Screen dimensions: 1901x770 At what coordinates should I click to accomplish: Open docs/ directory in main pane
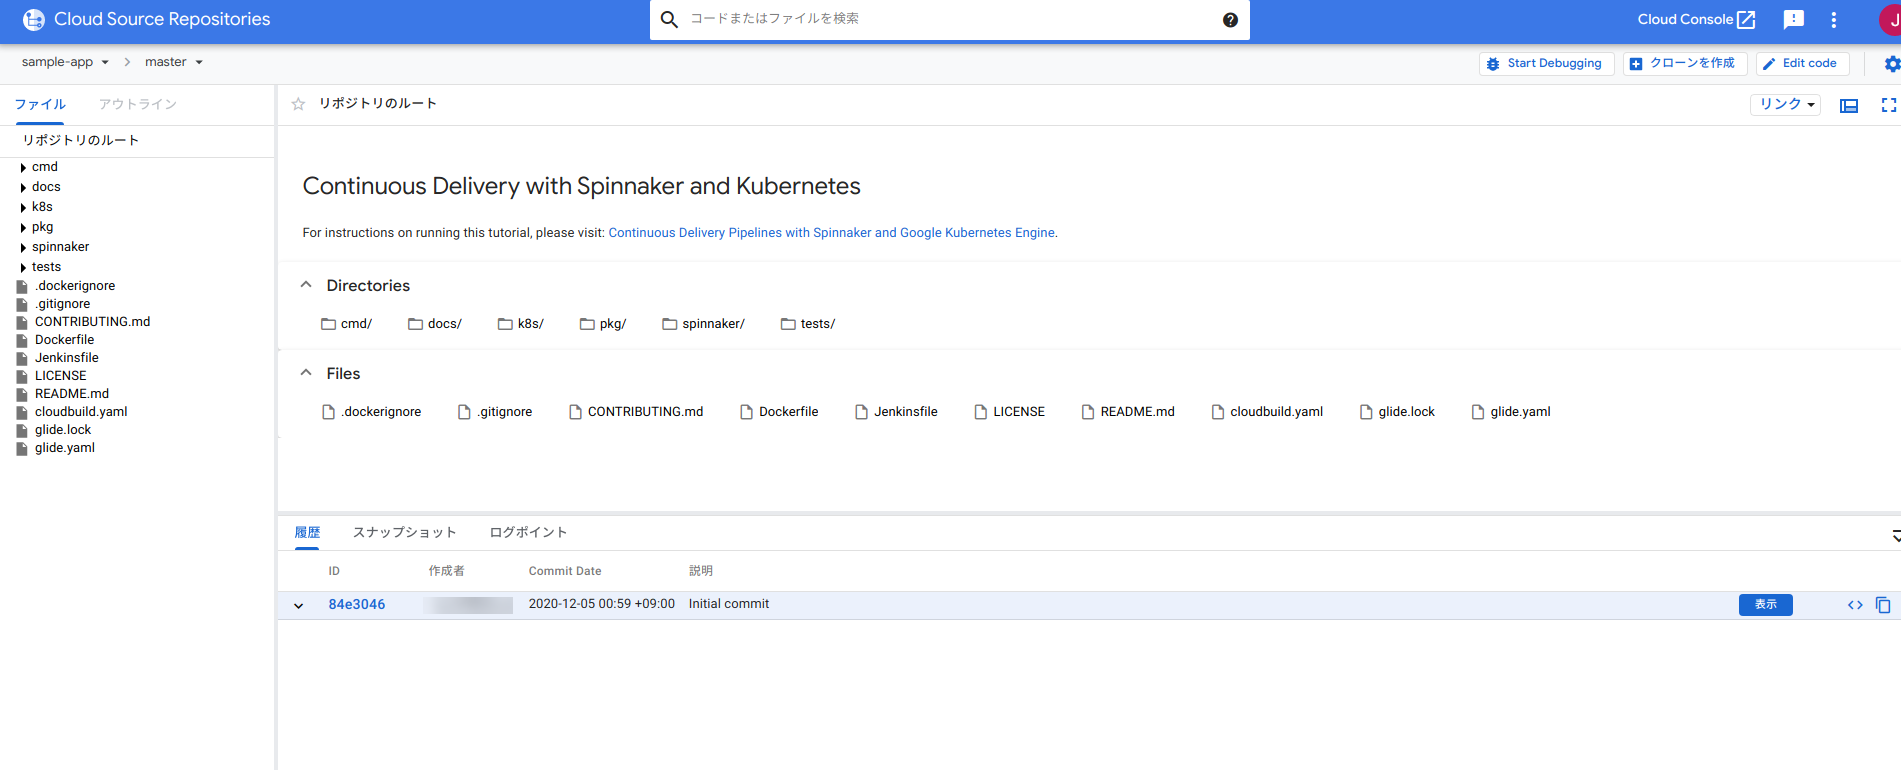(x=435, y=324)
